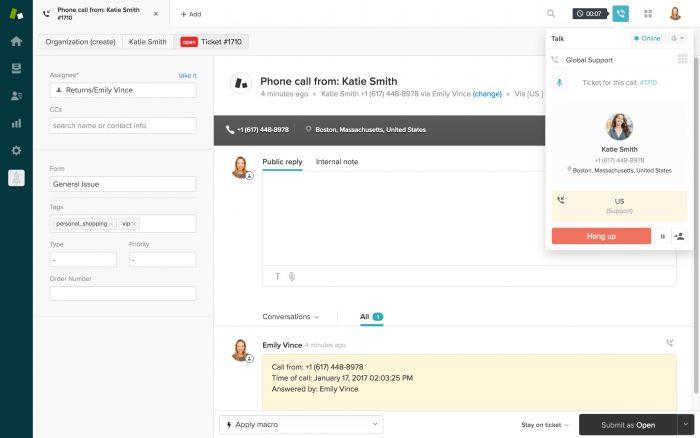This screenshot has width=700, height=438.
Task: Mute the microphone in the Talk panel
Action: [560, 81]
